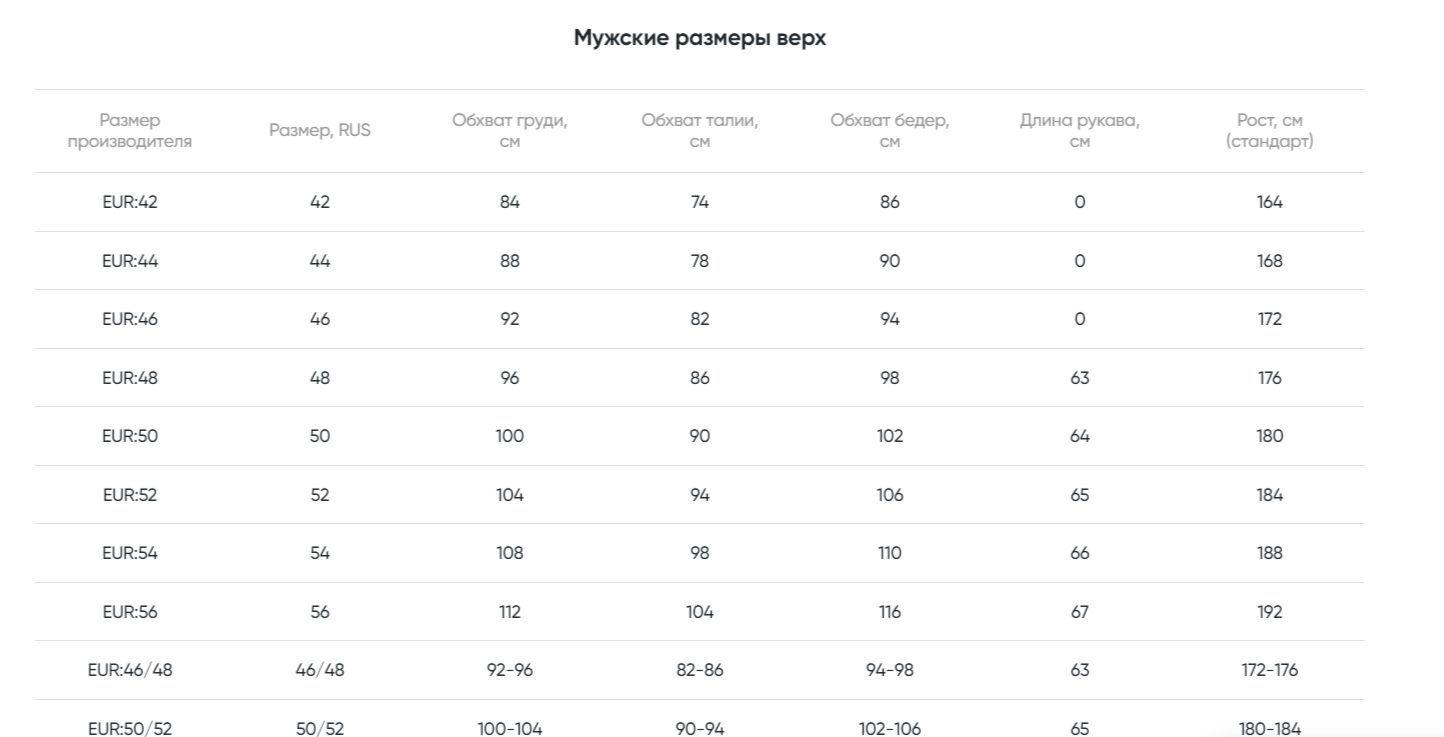Click the 'Рост, см (стандарт)' header
The width and height of the screenshot is (1444, 737).
(x=1270, y=131)
